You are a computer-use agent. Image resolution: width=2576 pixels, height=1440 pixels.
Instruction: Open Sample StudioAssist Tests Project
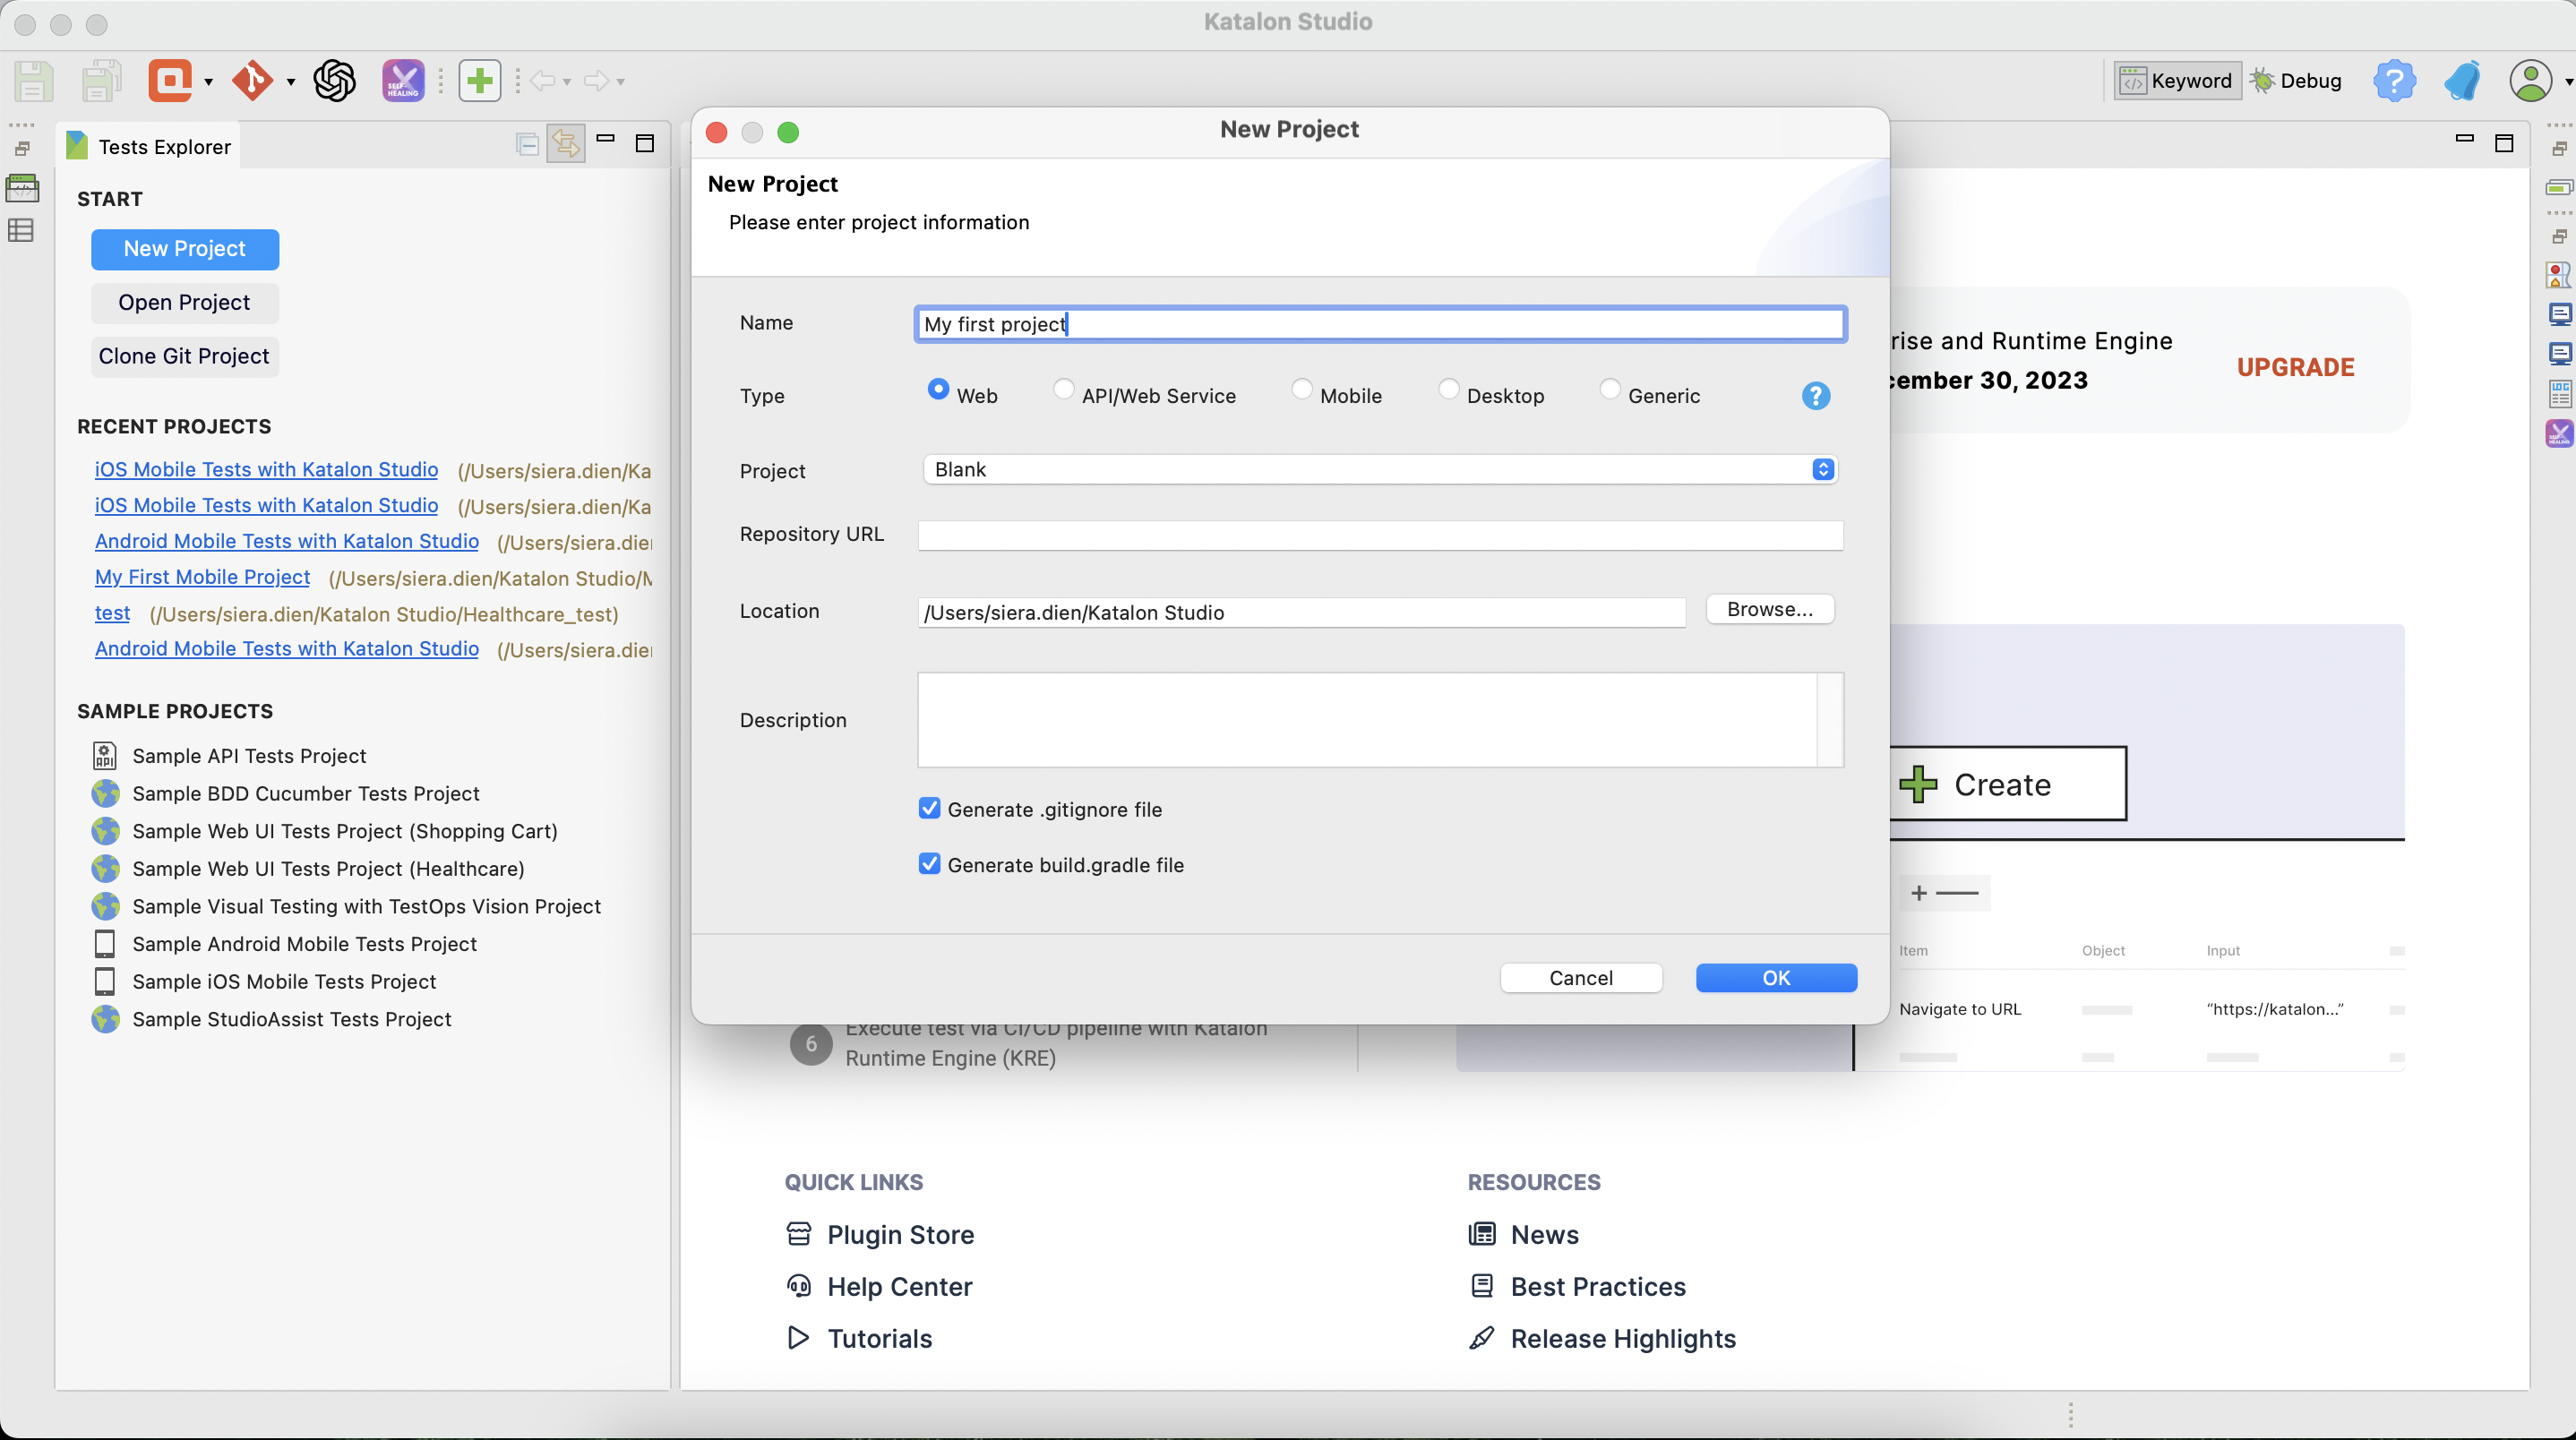[292, 1019]
